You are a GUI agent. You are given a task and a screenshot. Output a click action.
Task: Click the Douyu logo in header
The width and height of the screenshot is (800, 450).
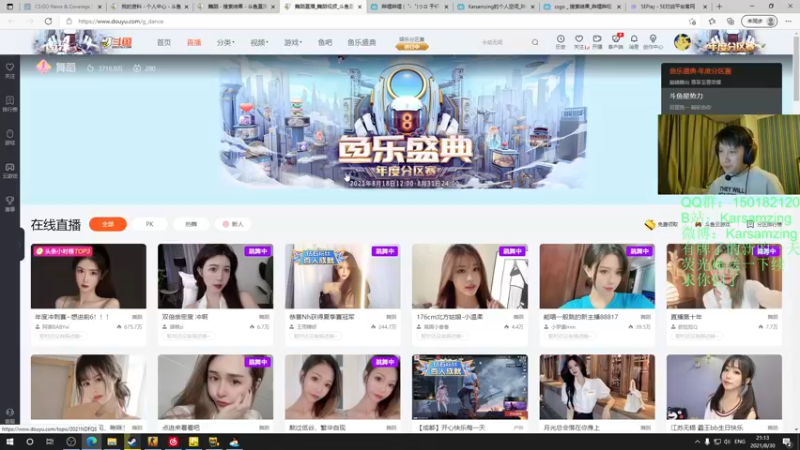click(x=117, y=43)
